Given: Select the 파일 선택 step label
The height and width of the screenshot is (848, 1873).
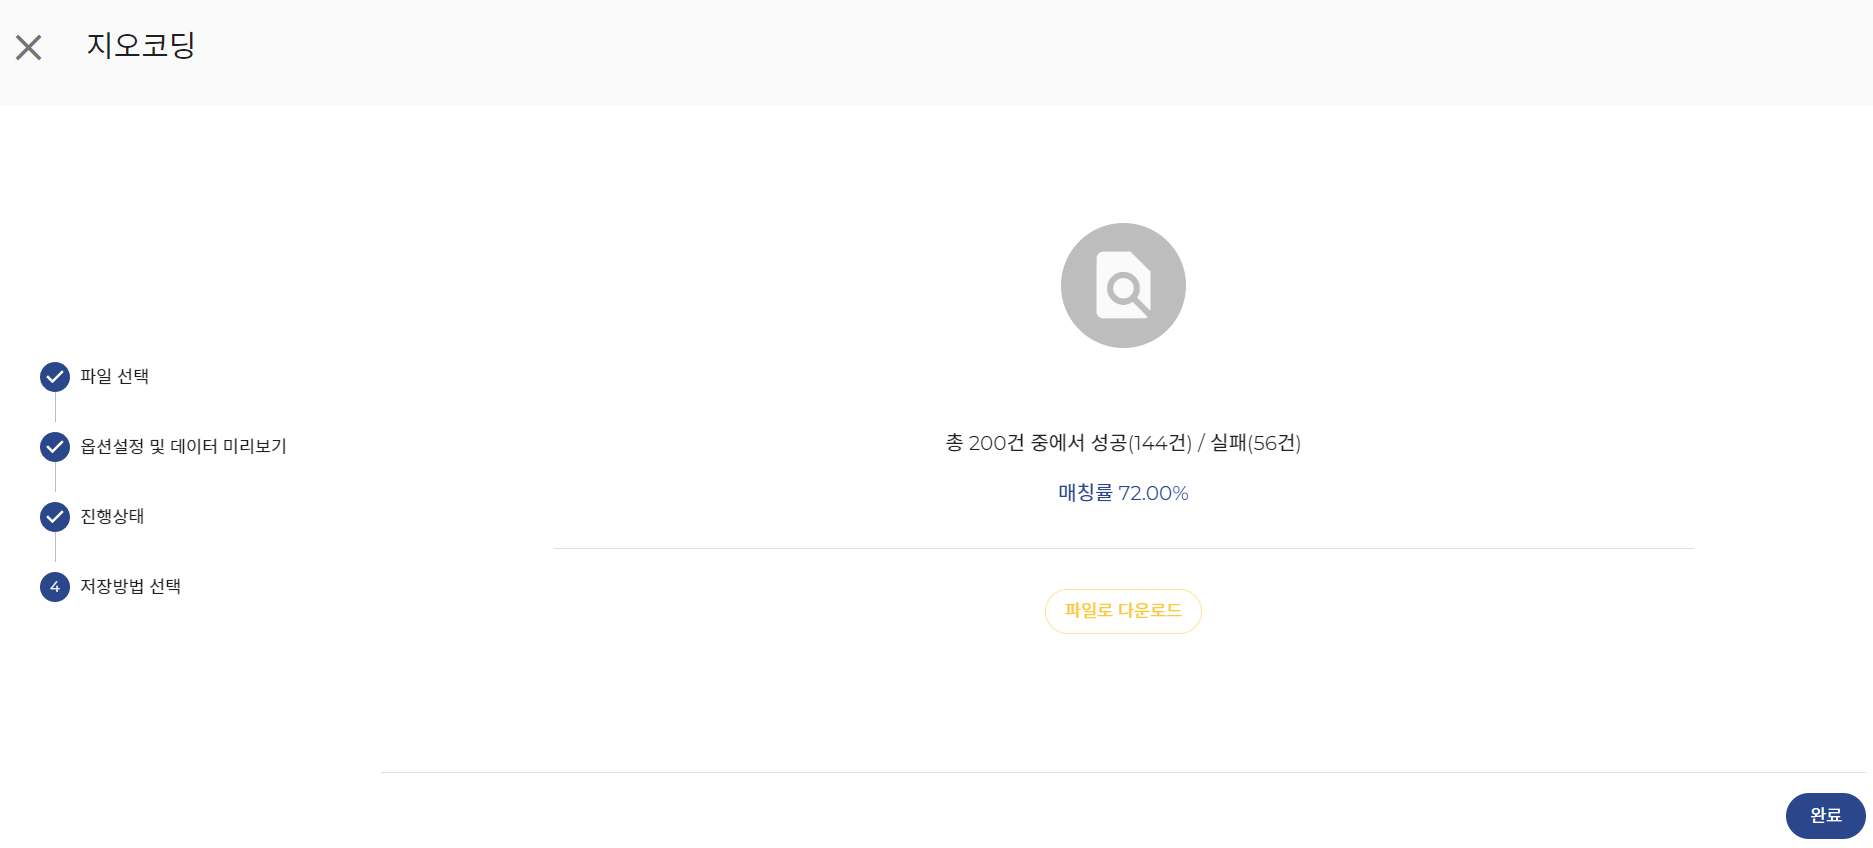Looking at the screenshot, I should [114, 377].
